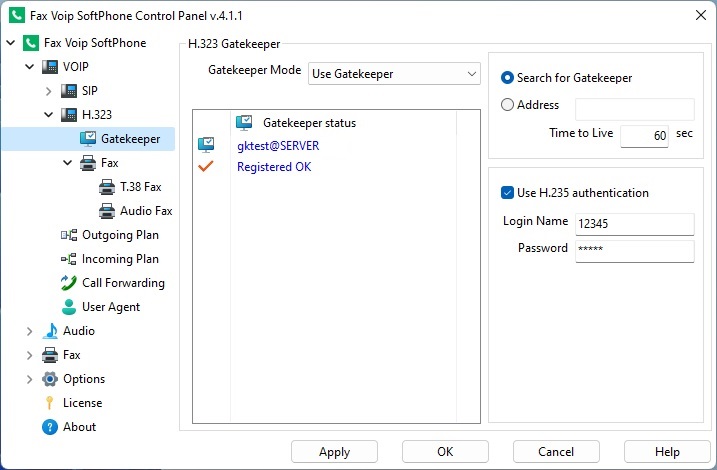The image size is (717, 470).
Task: Open the User Agent page
Action: tap(111, 307)
